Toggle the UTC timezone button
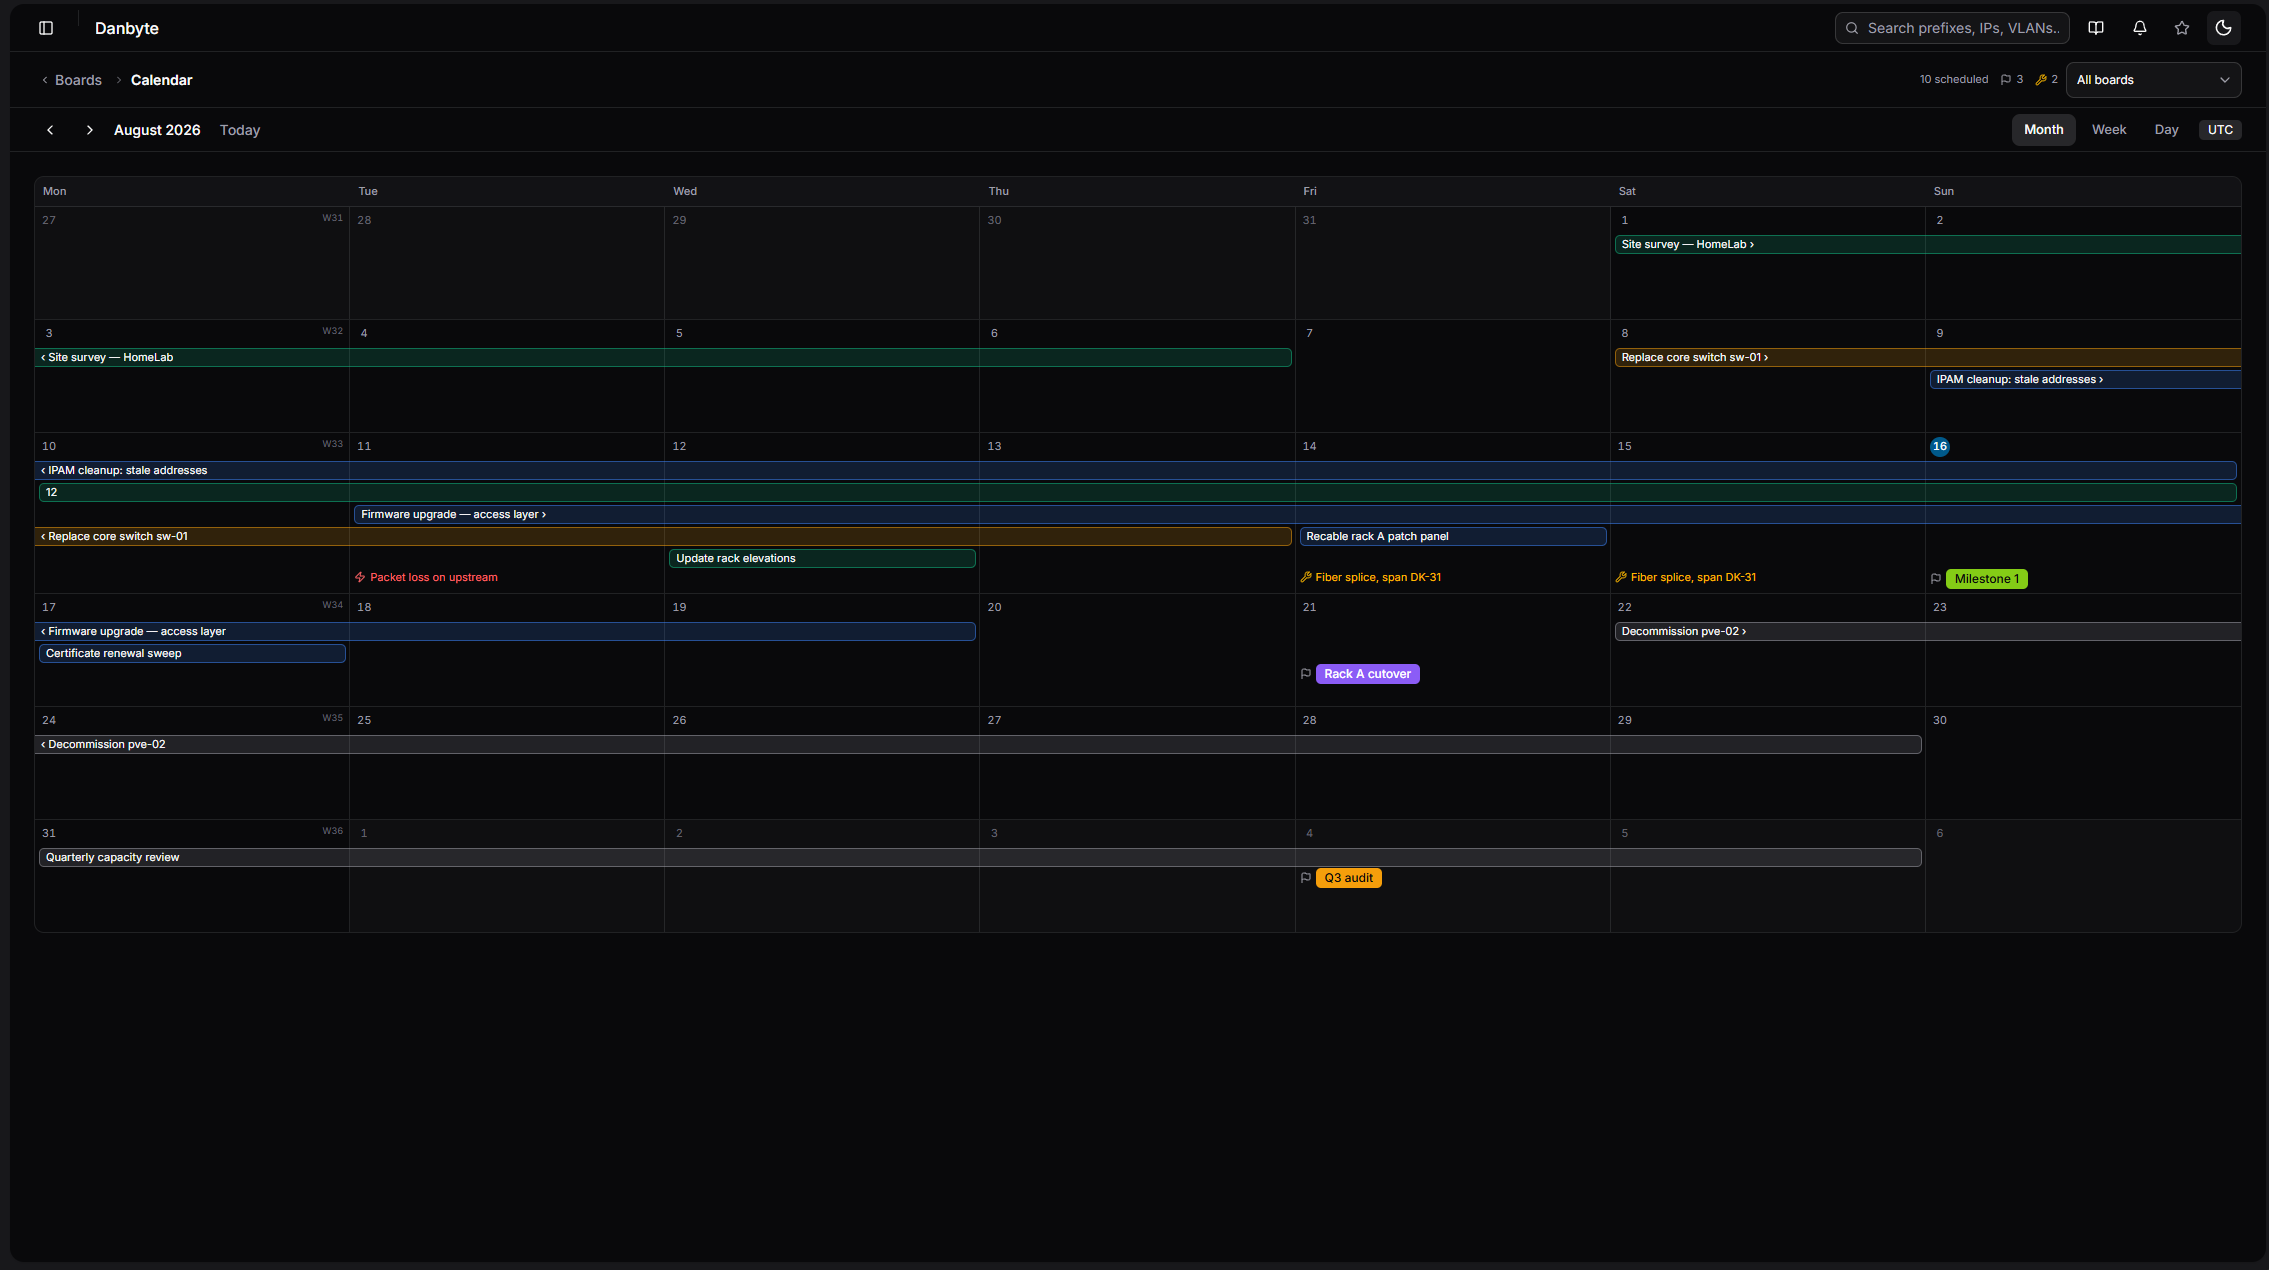The image size is (2269, 1270). 2220,130
